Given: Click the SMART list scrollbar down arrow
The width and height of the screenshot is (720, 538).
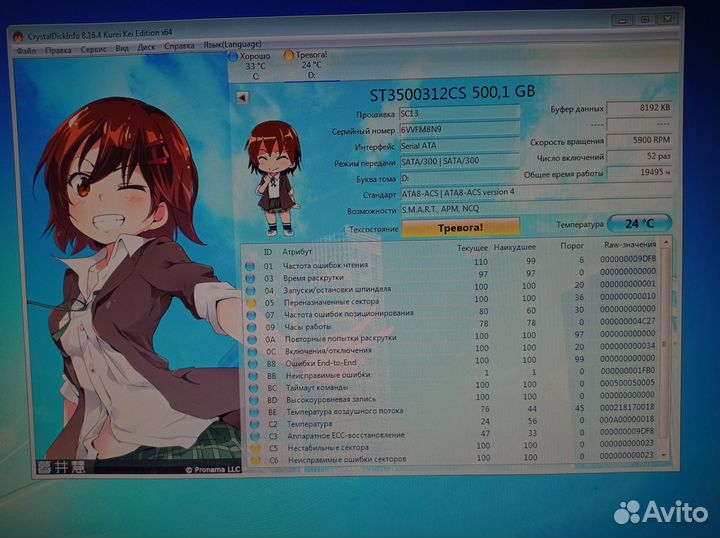Looking at the screenshot, I should click(x=664, y=454).
